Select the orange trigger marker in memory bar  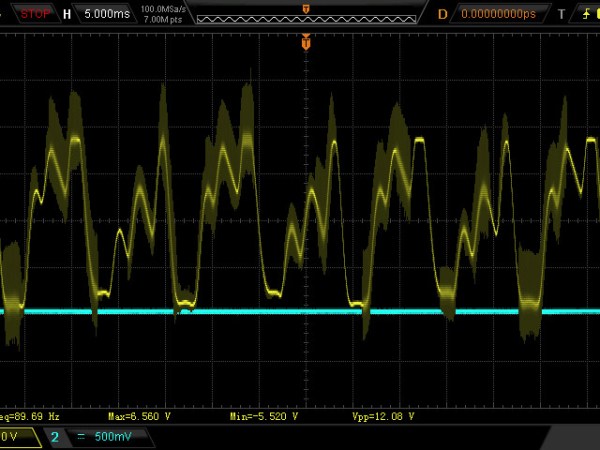click(306, 9)
